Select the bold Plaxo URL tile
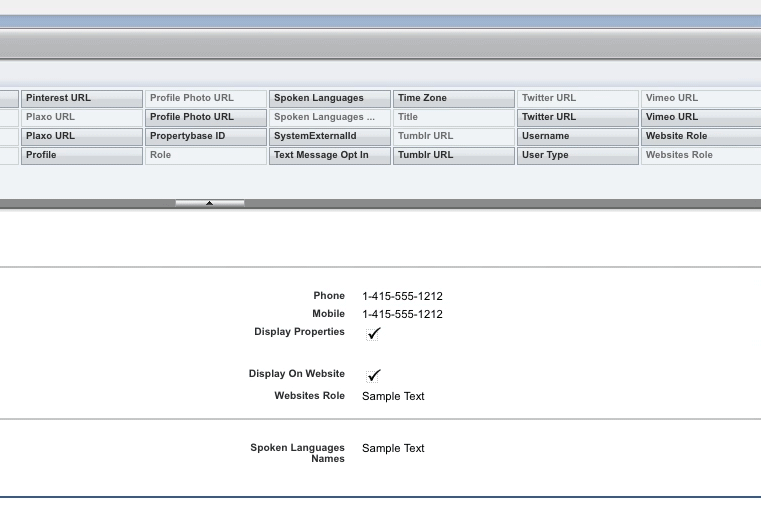Viewport: 761px width, 517px height. point(82,136)
